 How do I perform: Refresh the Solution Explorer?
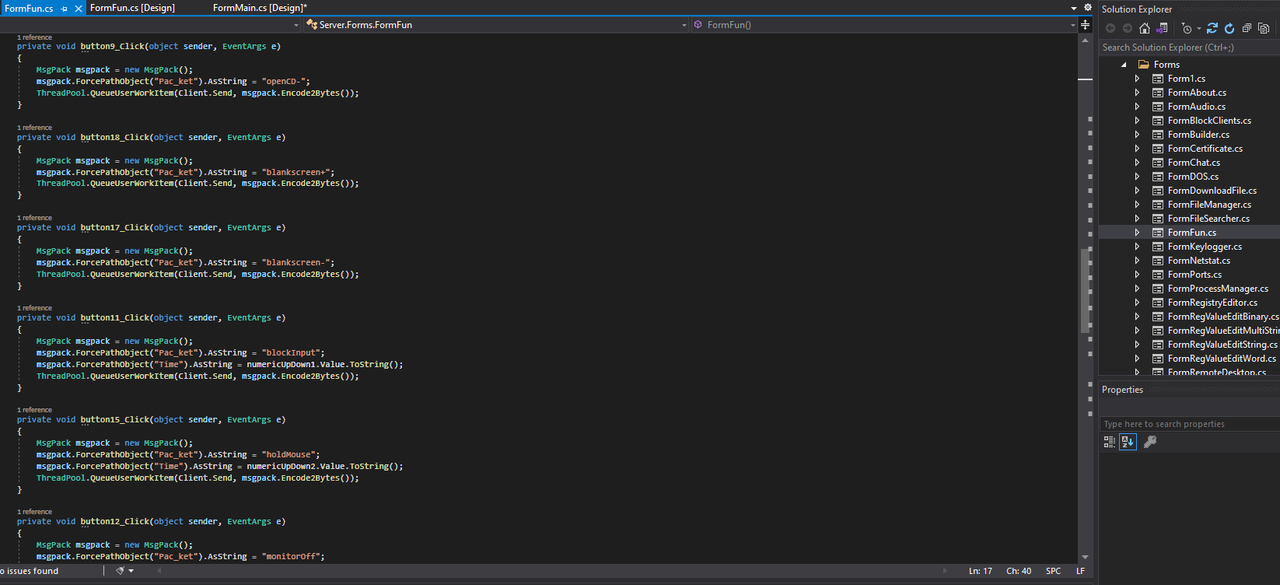pos(1229,28)
